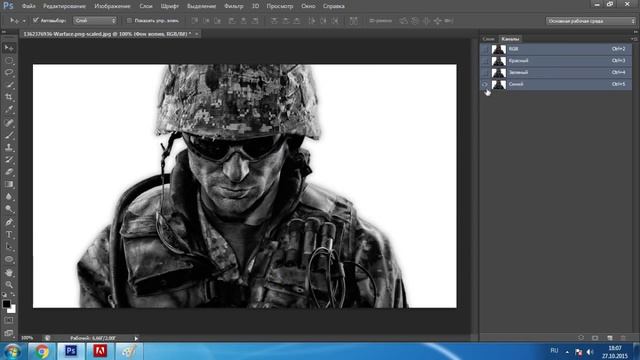Open the Основная рабочая среда workspace dropdown
Screen dimensions: 640x360
pyautogui.click(x=591, y=21)
